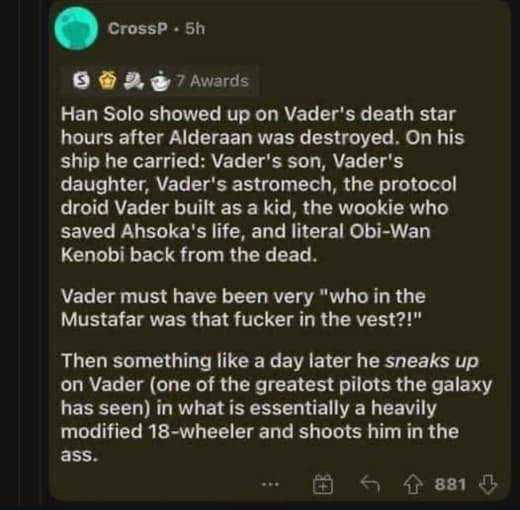520x510 pixels.
Task: Open the three-dot more options menu
Action: click(x=270, y=483)
